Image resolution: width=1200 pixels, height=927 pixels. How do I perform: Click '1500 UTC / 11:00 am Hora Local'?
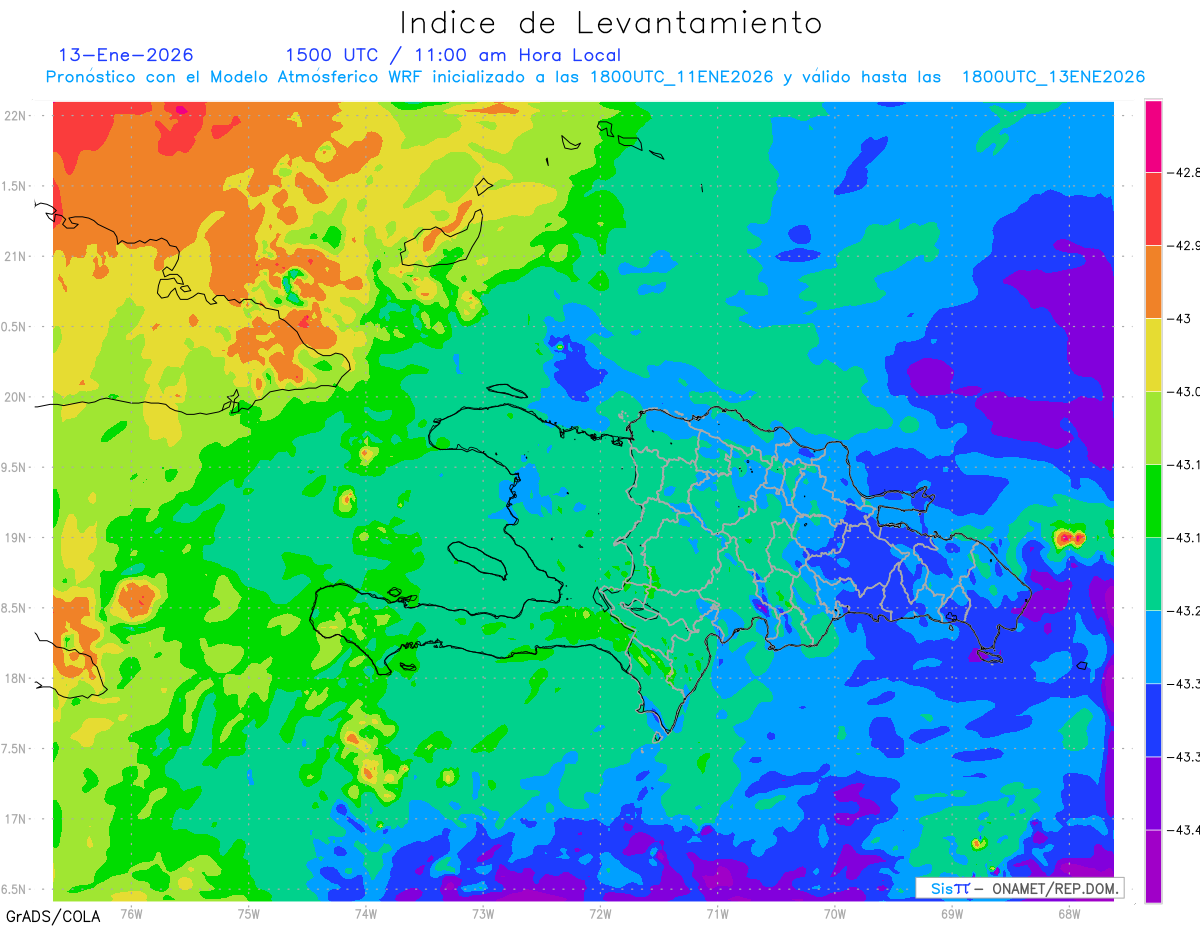pos(453,55)
